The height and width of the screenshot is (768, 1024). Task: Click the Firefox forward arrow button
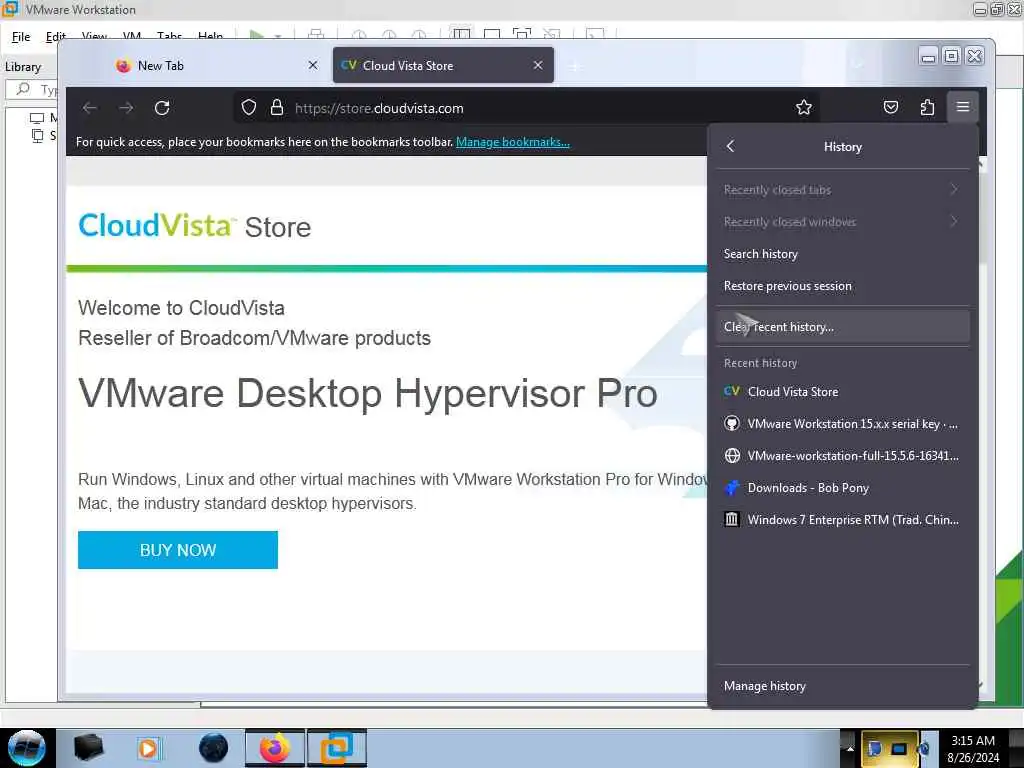[x=126, y=108]
